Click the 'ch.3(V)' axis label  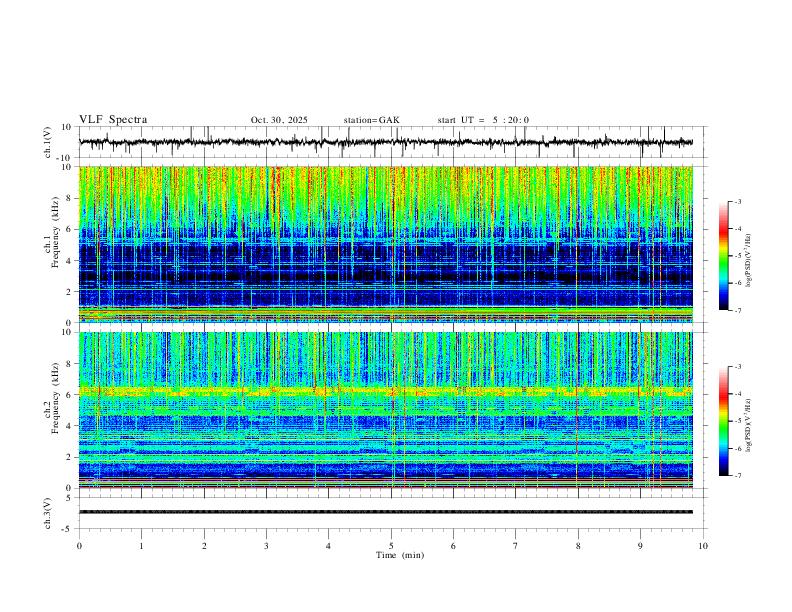coord(48,513)
